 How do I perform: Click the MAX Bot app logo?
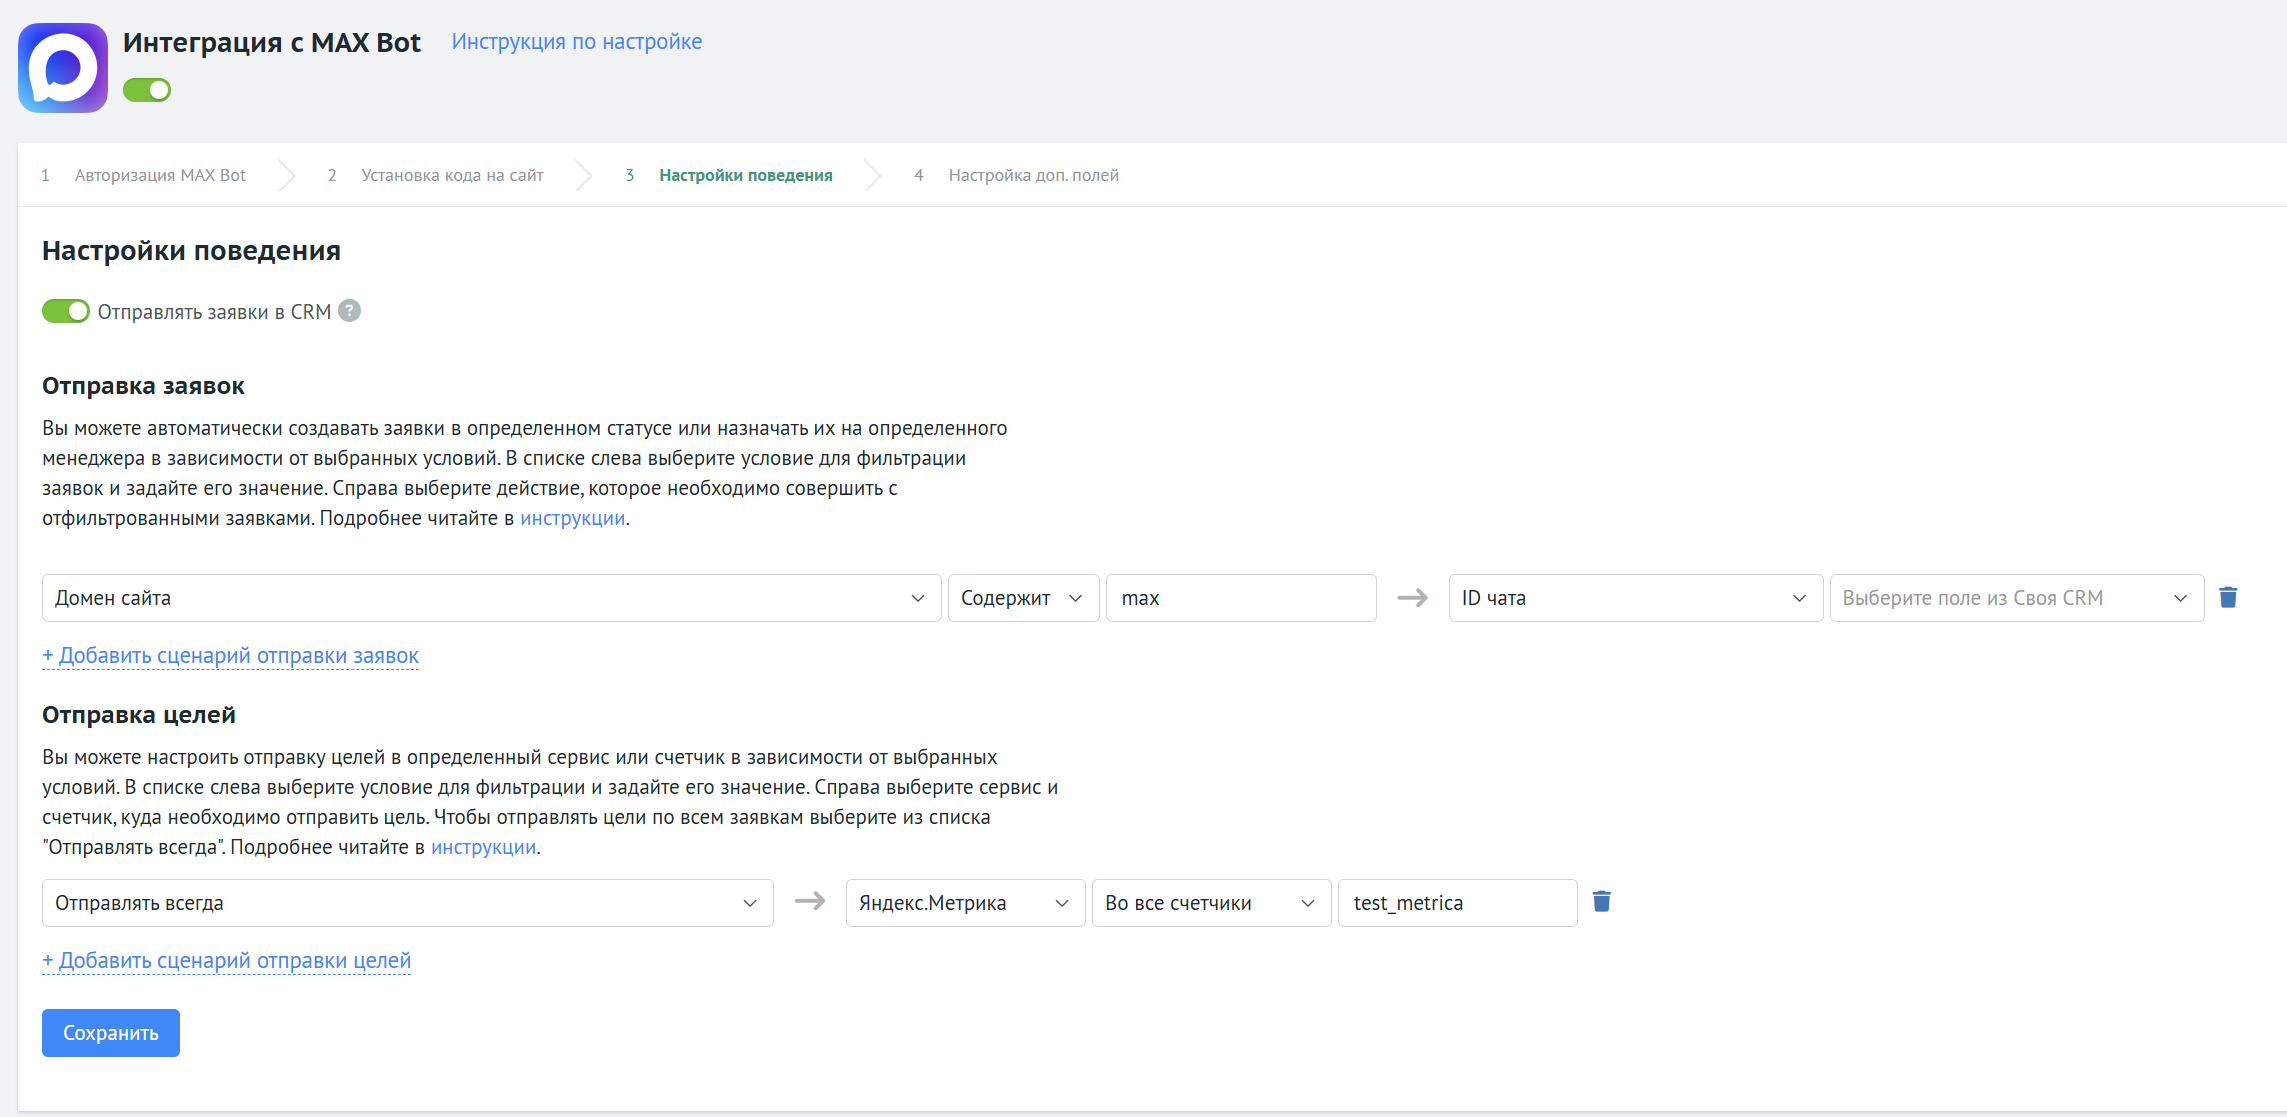tap(63, 68)
